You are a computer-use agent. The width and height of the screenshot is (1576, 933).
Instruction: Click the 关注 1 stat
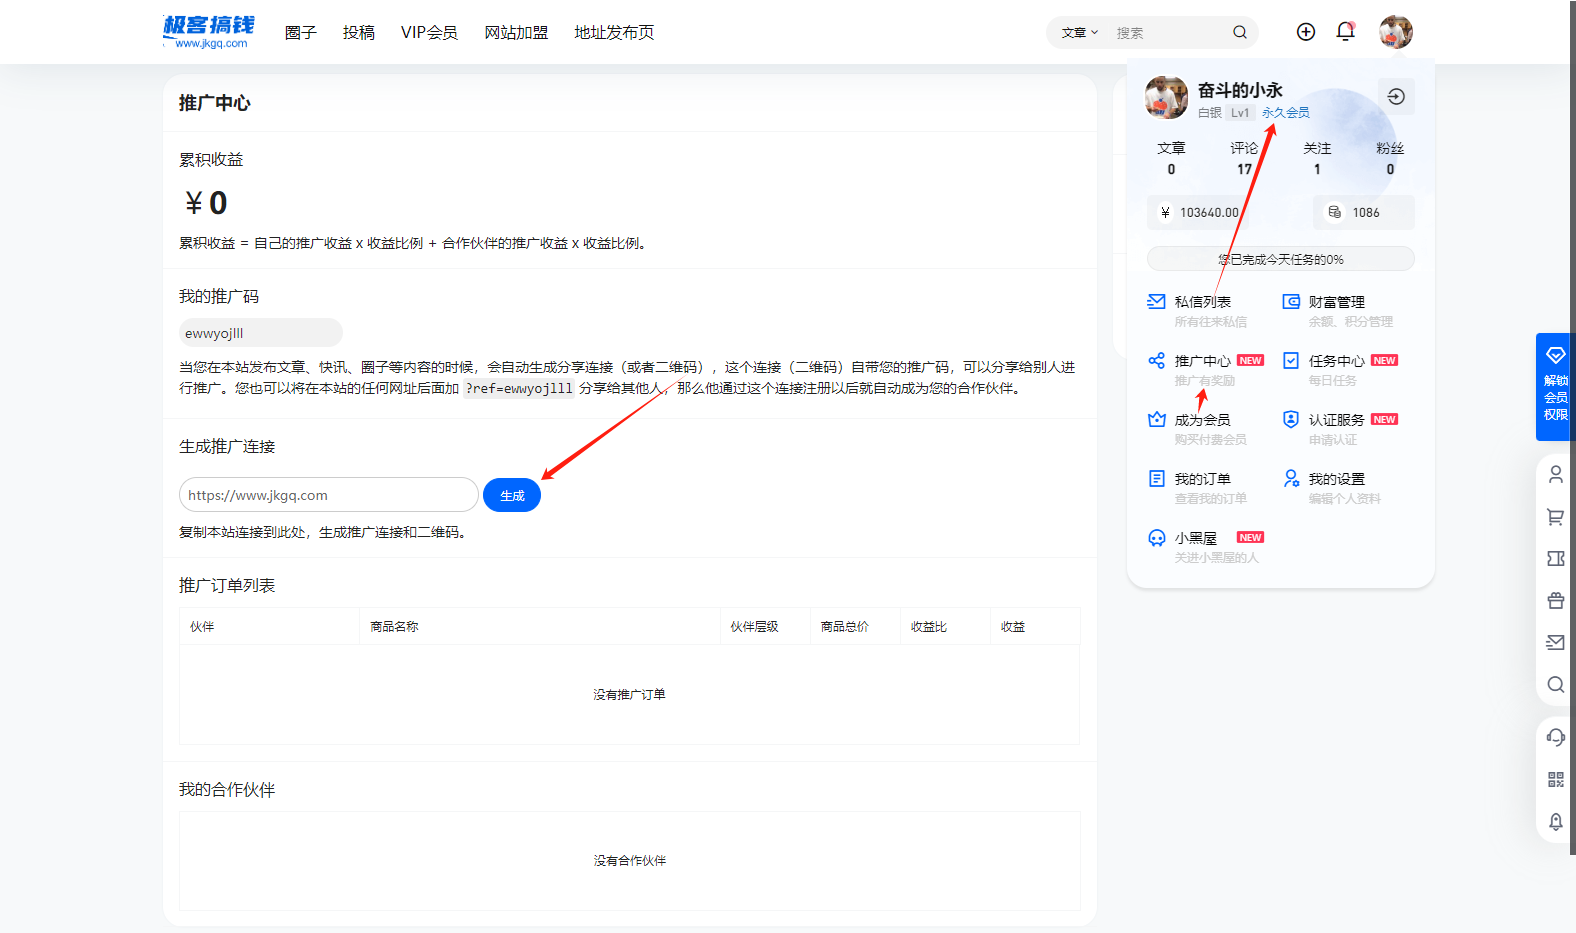(1317, 158)
